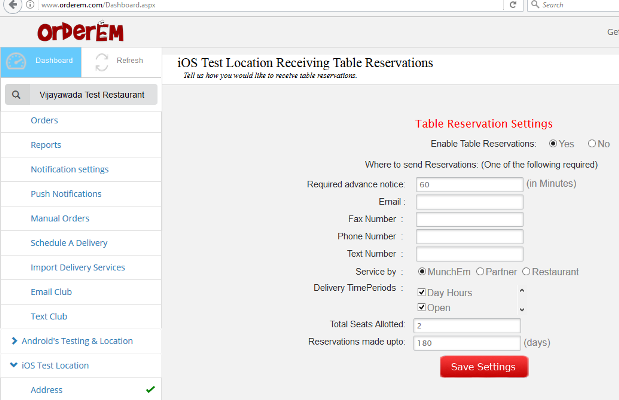This screenshot has height=400, width=619.
Task: Click the Email input field
Action: (x=469, y=202)
